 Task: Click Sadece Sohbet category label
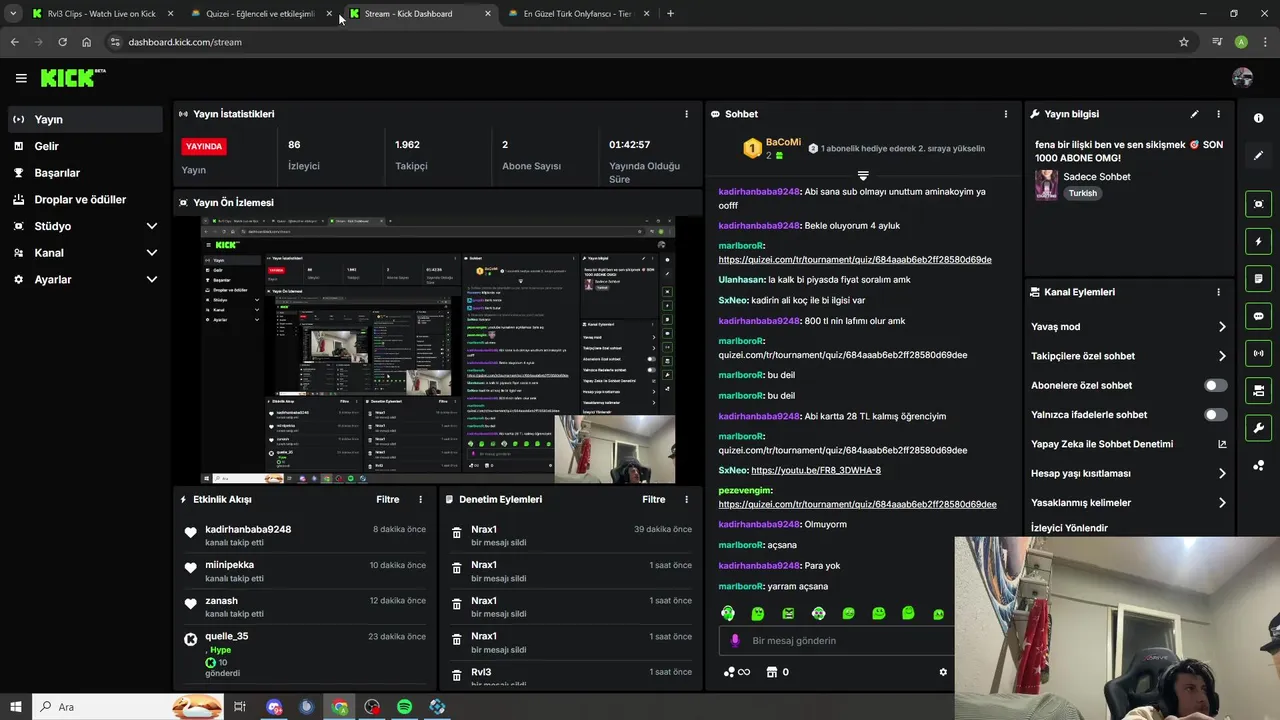coord(1097,177)
